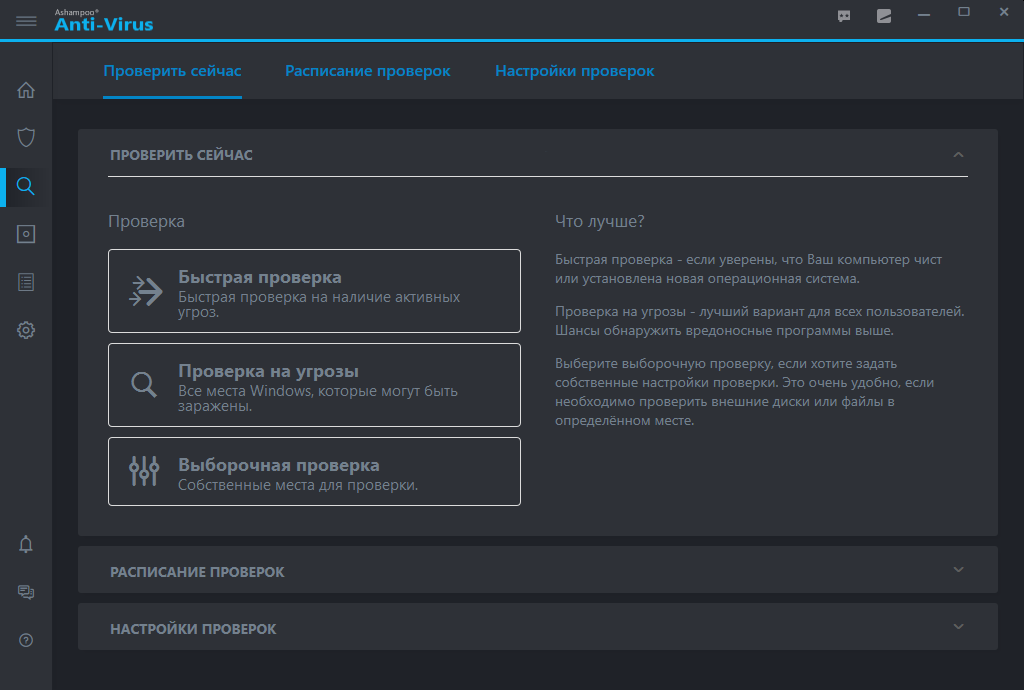This screenshot has height=690, width=1024.
Task: Open the shield protection section
Action: (x=26, y=137)
